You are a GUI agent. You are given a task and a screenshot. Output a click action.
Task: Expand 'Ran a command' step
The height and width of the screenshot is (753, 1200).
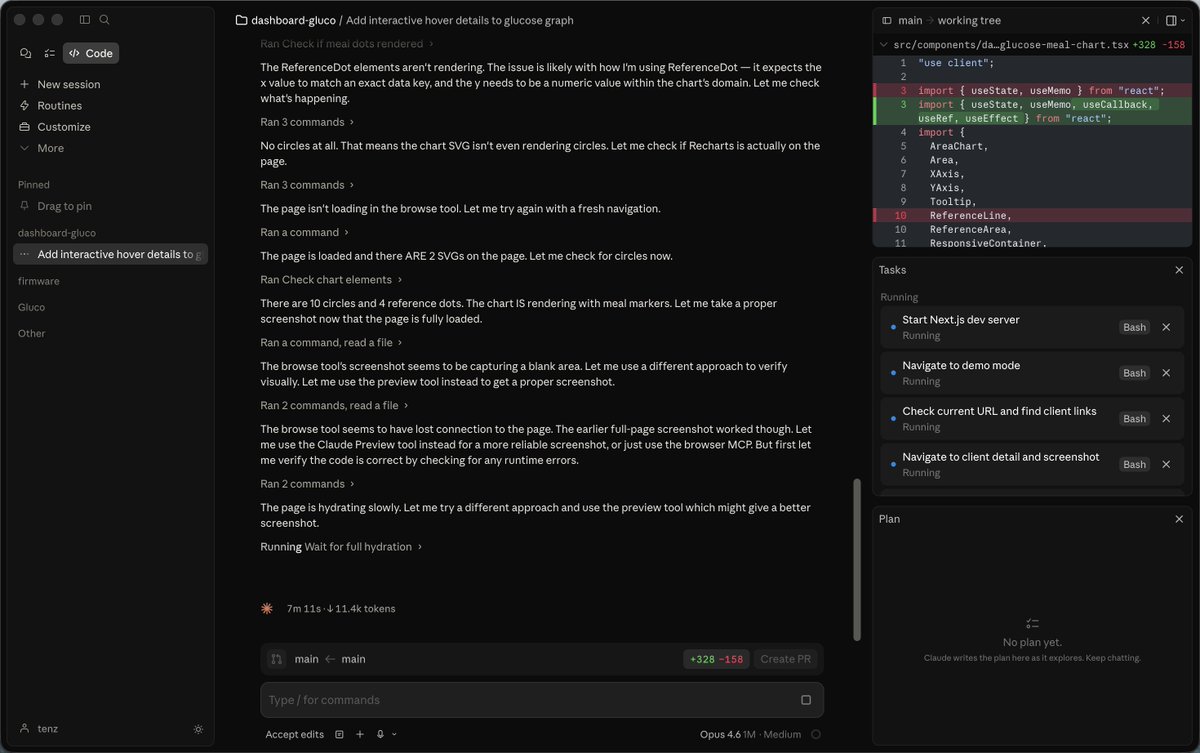click(305, 232)
